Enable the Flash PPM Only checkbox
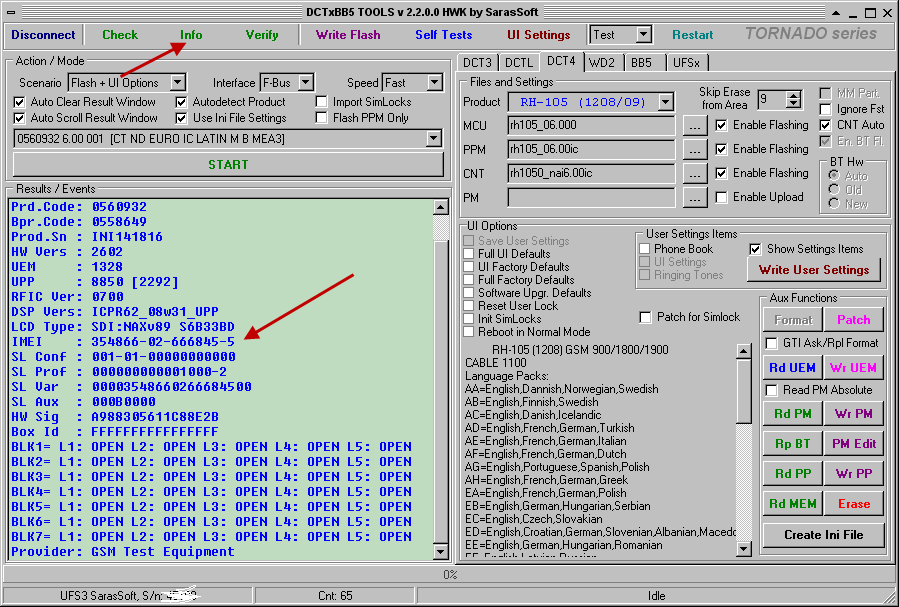899x607 pixels. coord(322,118)
